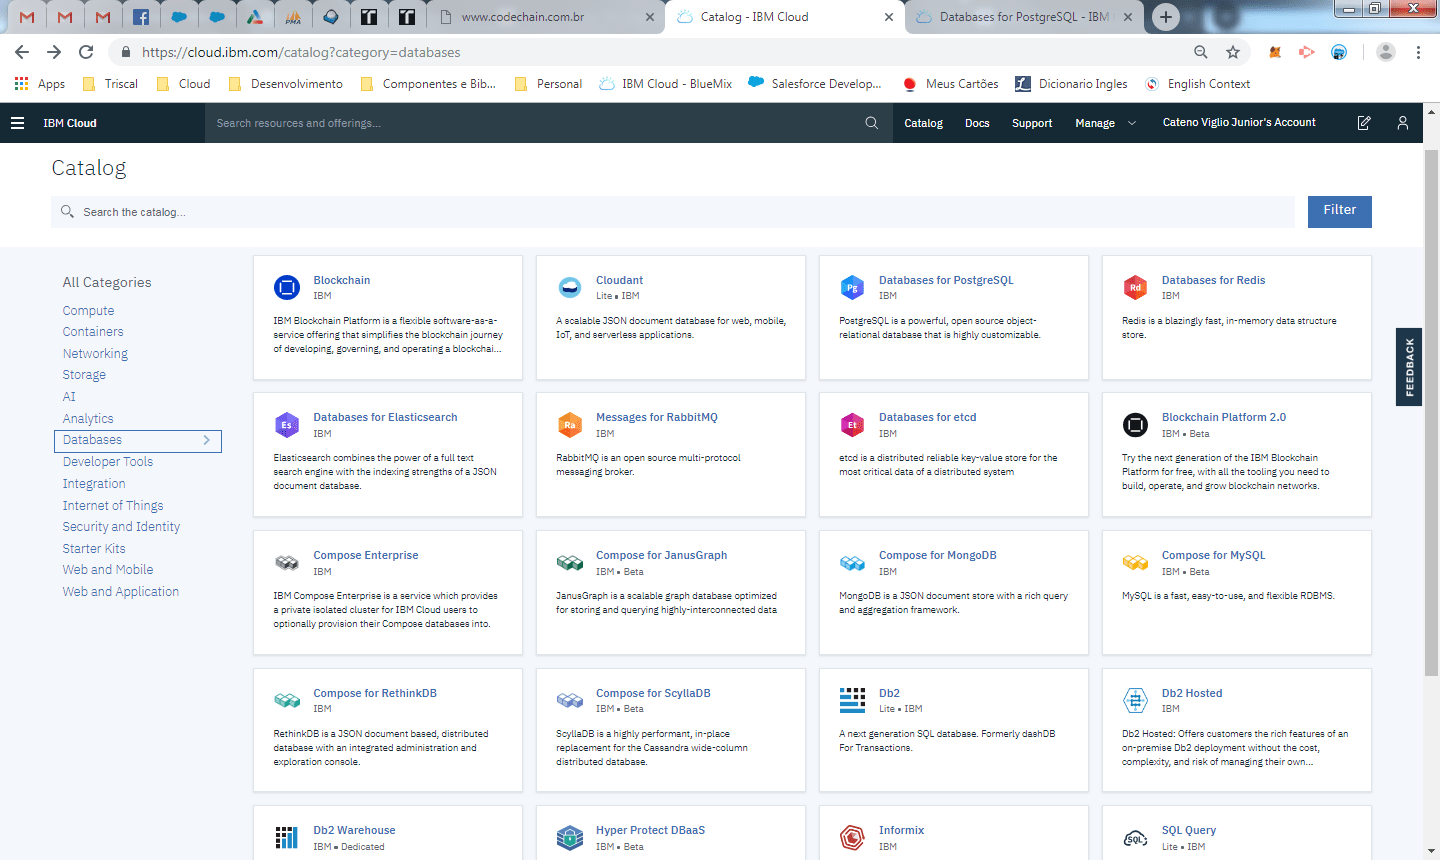This screenshot has width=1440, height=860.
Task: Expand the Databases category chevron
Action: tap(207, 440)
